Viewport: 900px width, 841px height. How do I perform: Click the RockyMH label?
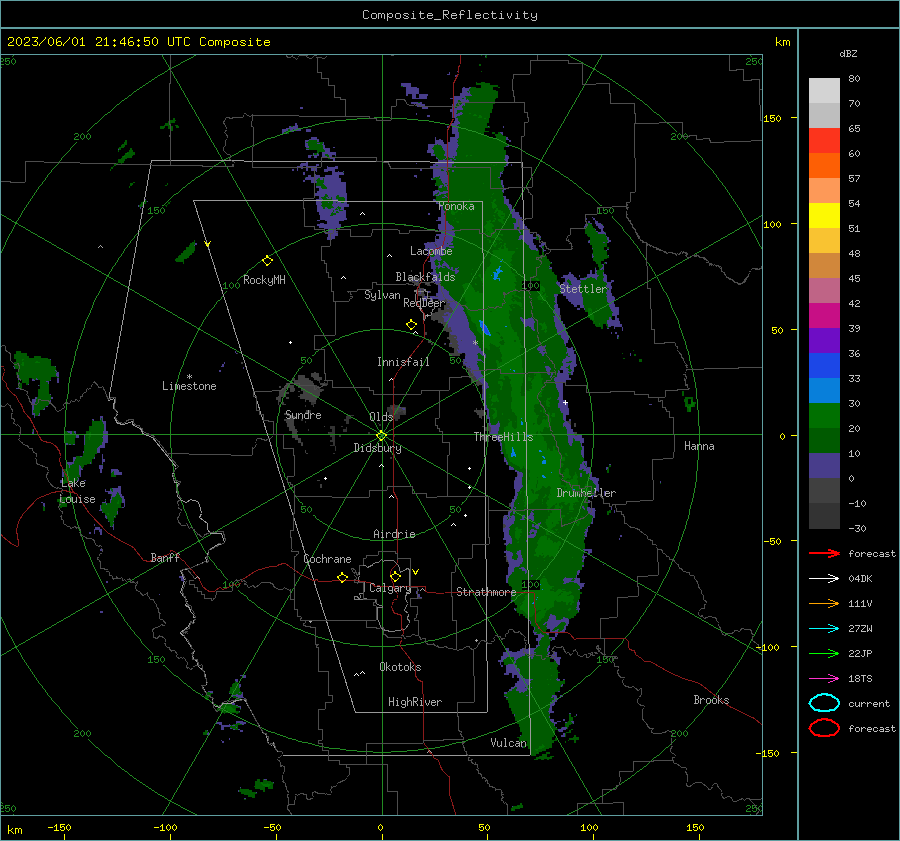[264, 280]
